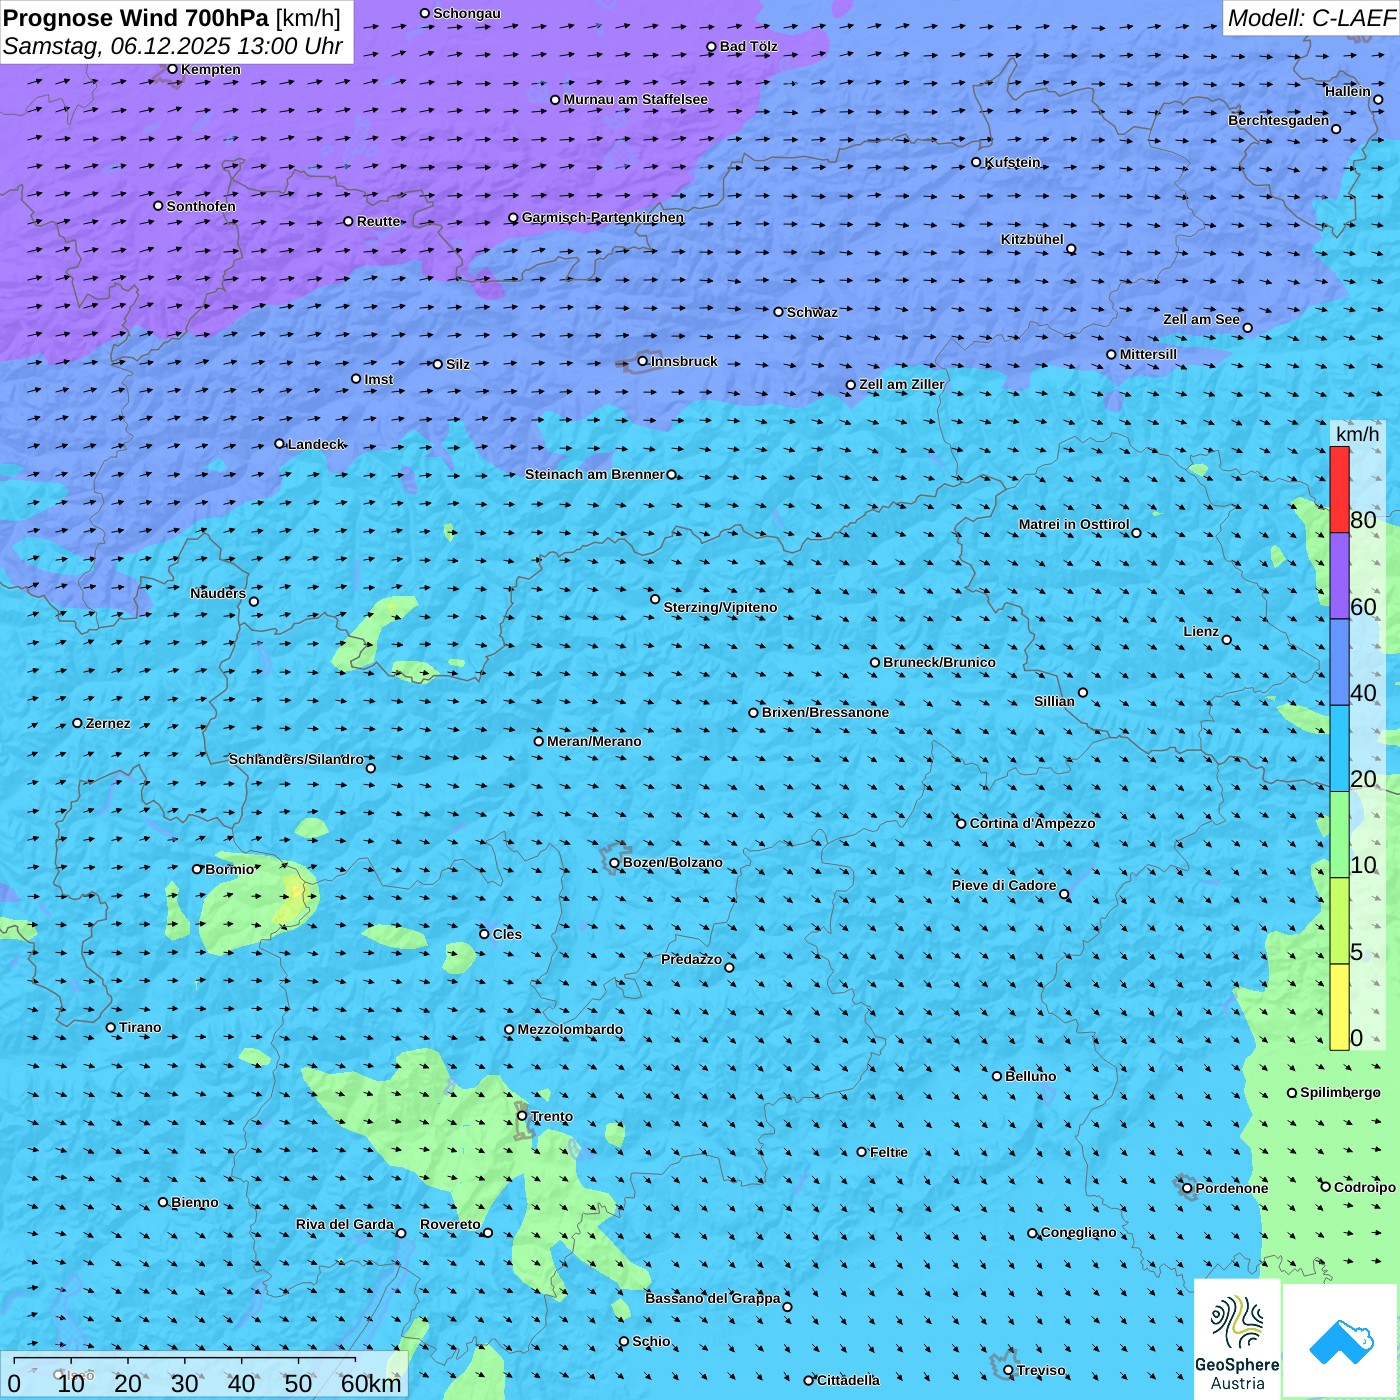Click the 'Samstag, 06.12.2025 13:00 Uhr' date text
Screen dimensions: 1400x1400
coord(173,46)
